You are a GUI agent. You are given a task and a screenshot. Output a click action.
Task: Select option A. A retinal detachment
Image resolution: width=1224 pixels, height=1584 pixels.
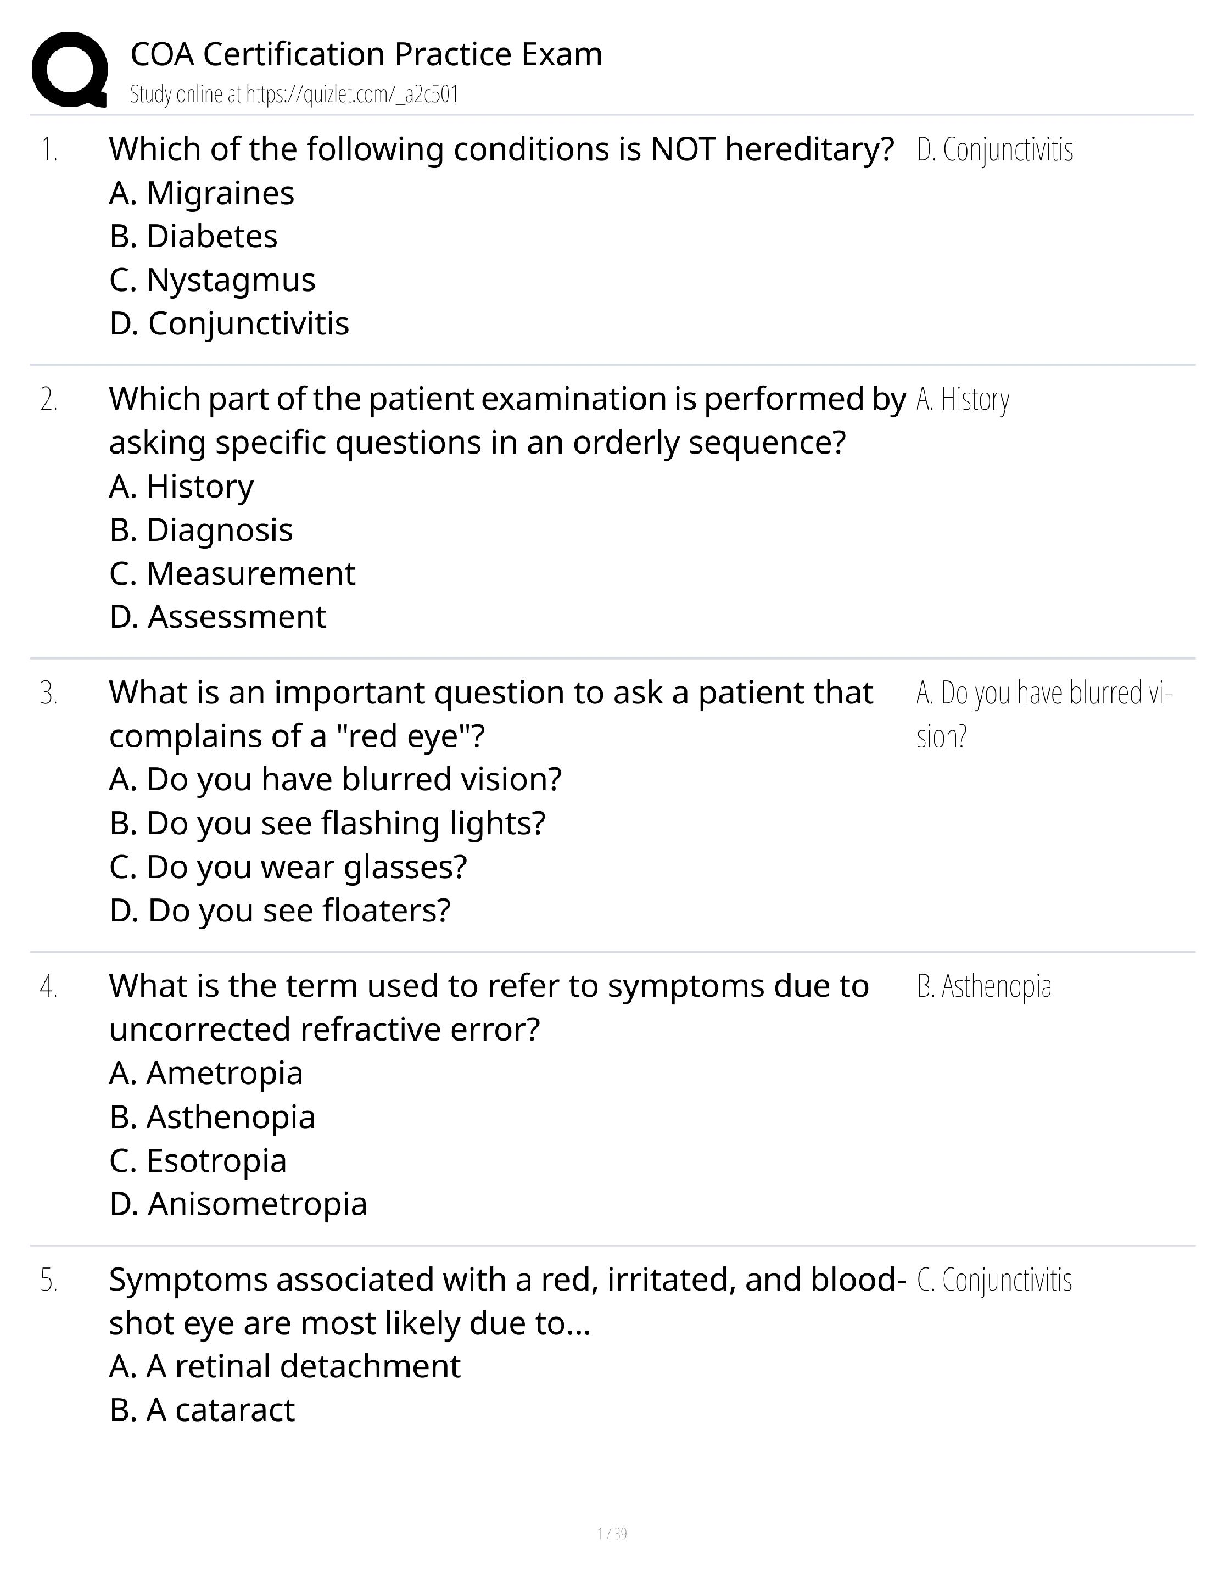[285, 1366]
